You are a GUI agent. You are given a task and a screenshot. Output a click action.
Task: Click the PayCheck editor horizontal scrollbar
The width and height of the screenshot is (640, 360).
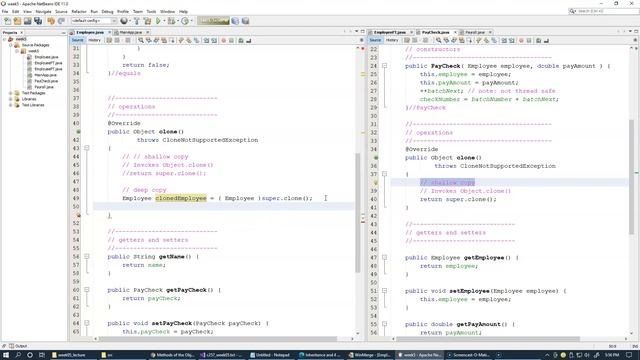(488, 339)
